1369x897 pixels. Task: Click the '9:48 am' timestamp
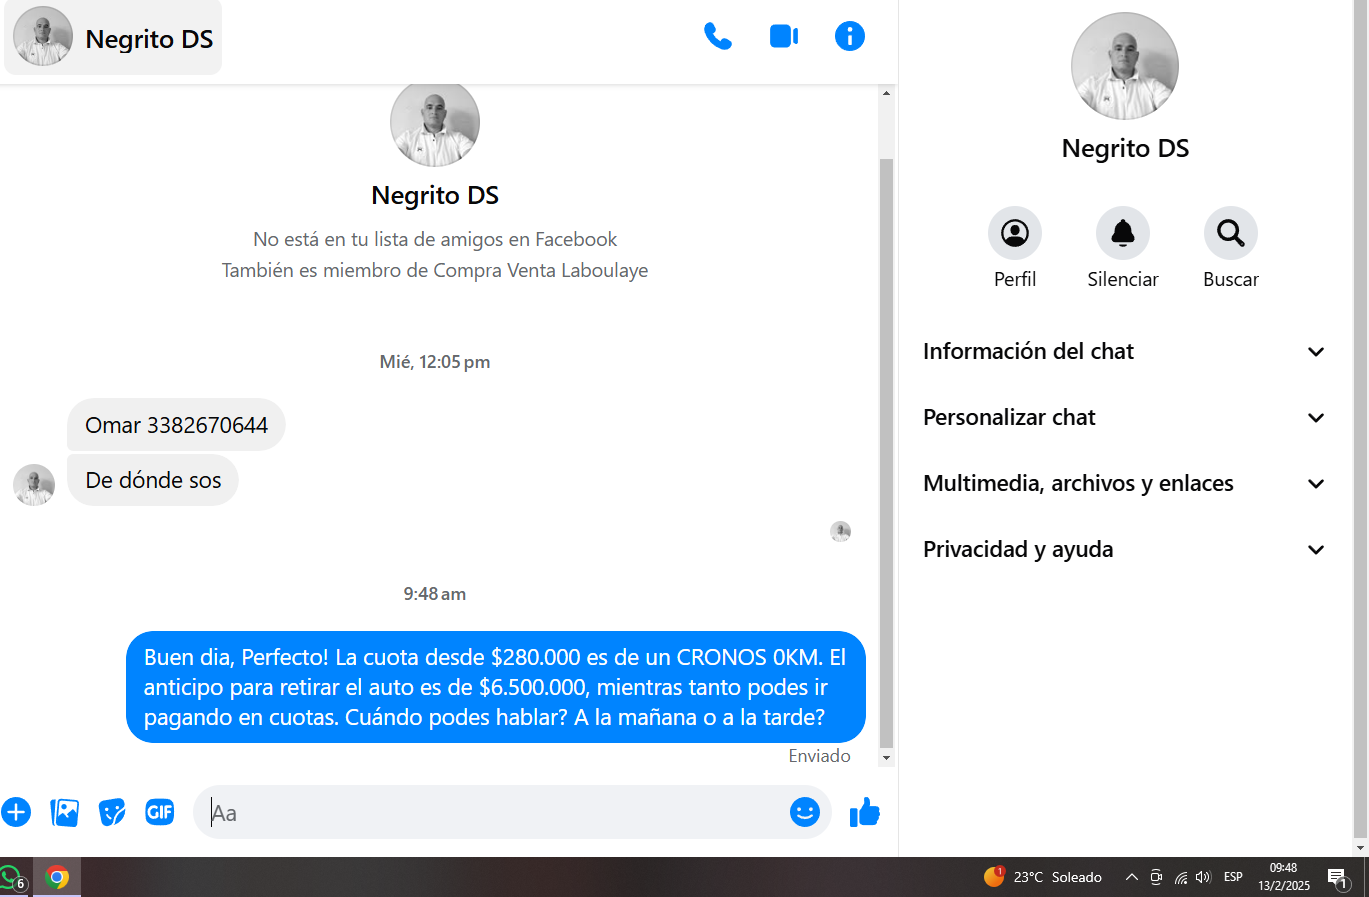(435, 594)
